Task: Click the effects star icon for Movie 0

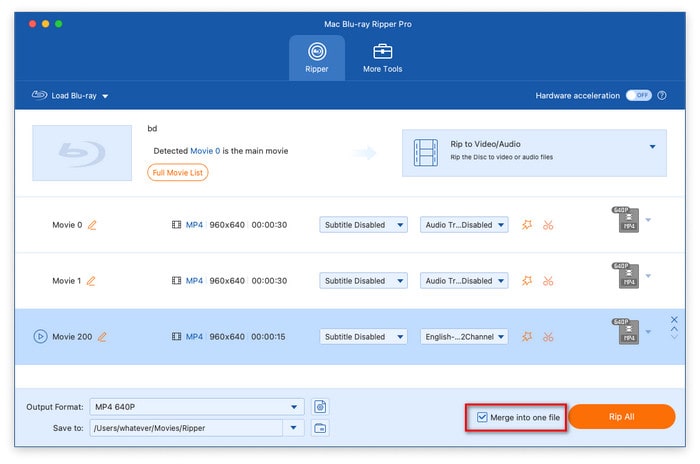Action: [527, 225]
